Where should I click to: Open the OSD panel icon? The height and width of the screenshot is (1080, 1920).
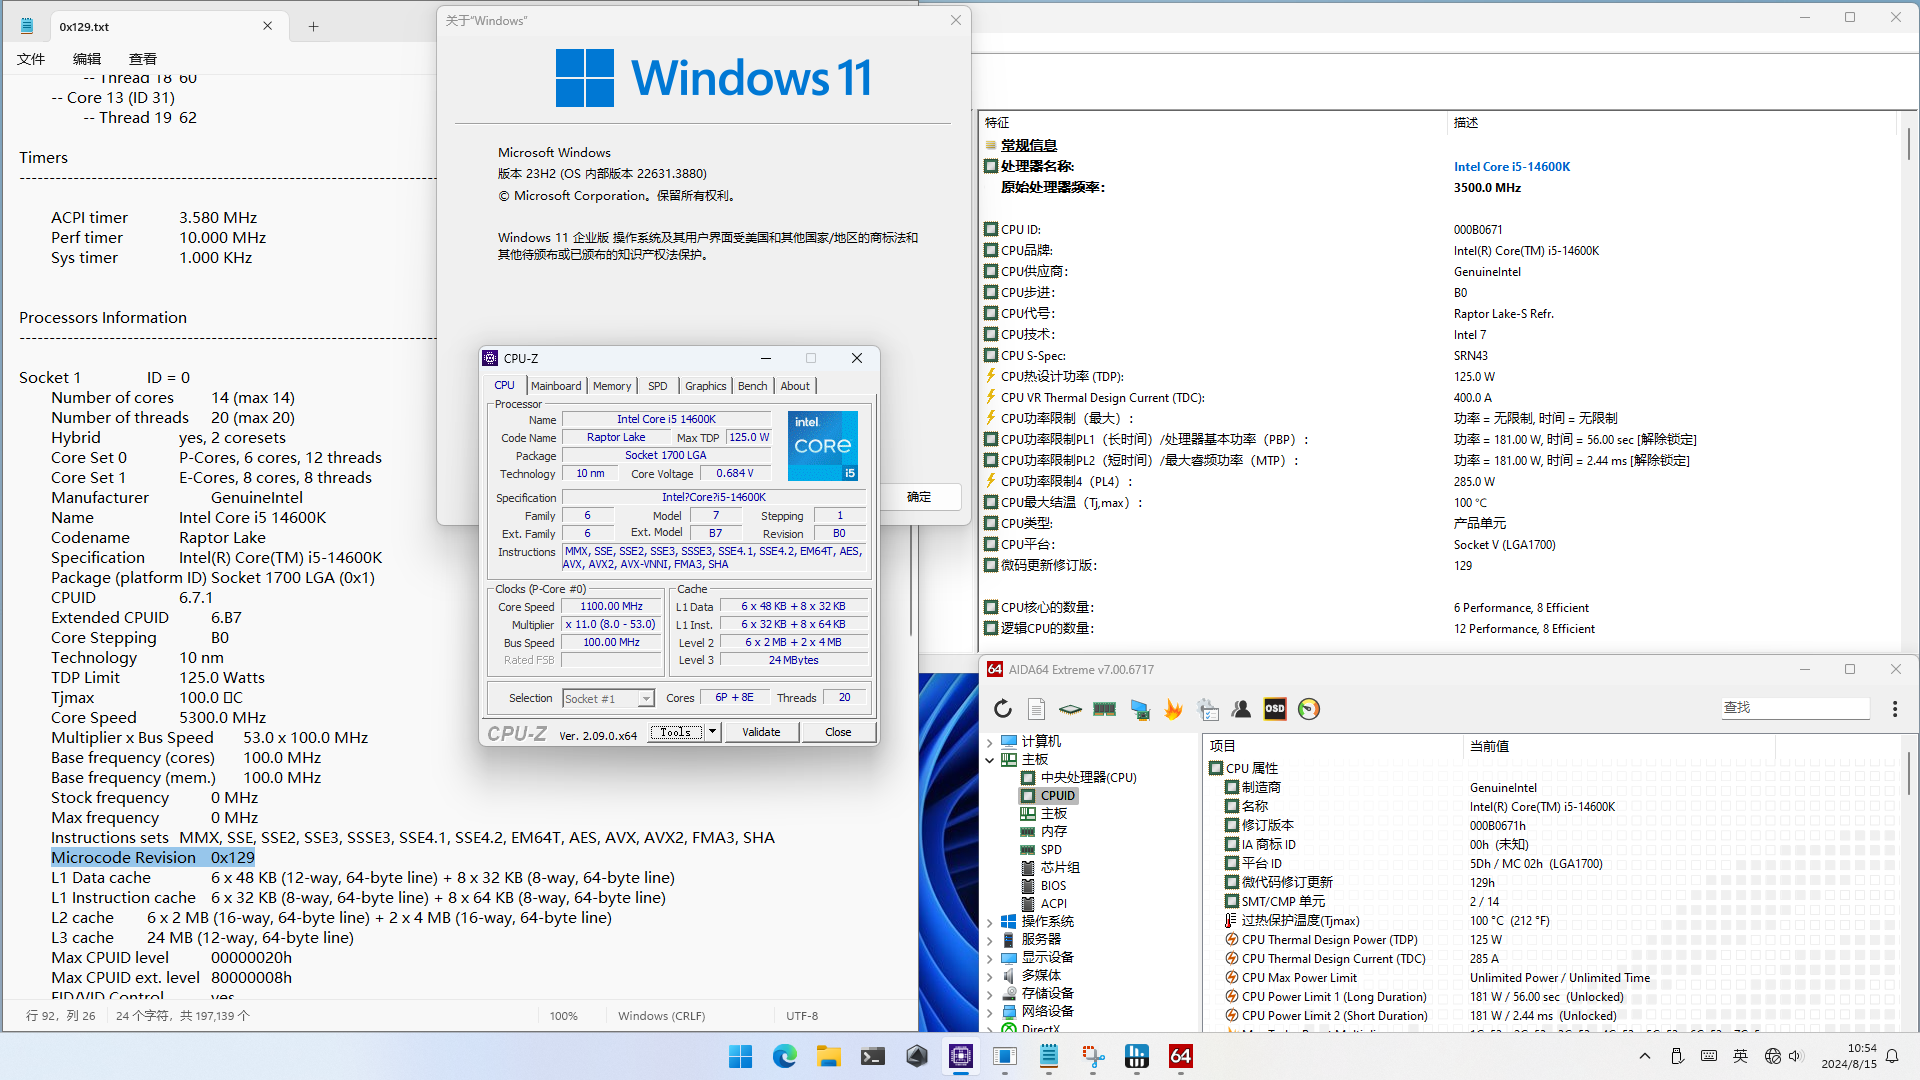point(1275,708)
